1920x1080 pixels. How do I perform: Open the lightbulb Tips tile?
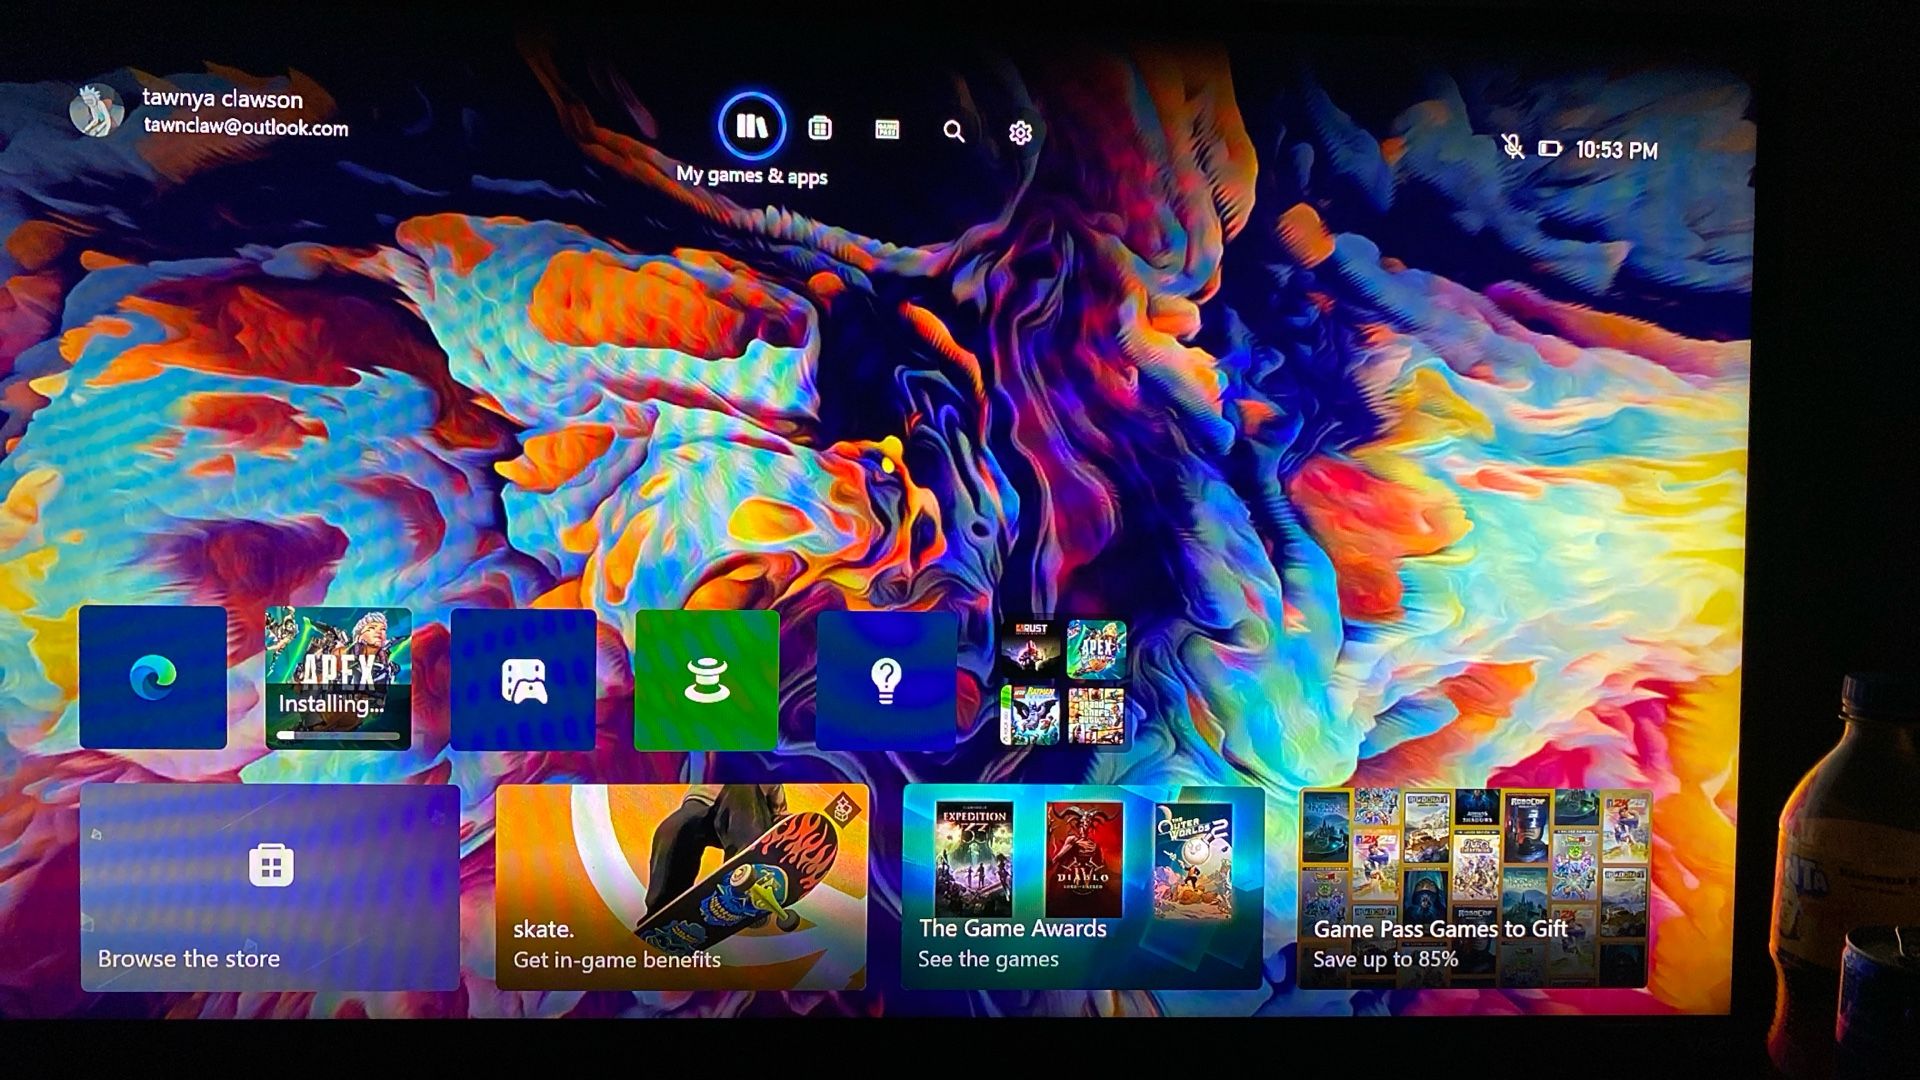tap(887, 681)
